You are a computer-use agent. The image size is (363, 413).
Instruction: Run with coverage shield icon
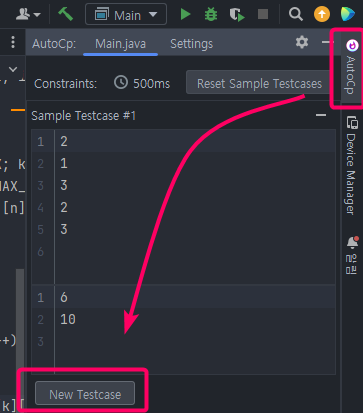pyautogui.click(x=237, y=15)
